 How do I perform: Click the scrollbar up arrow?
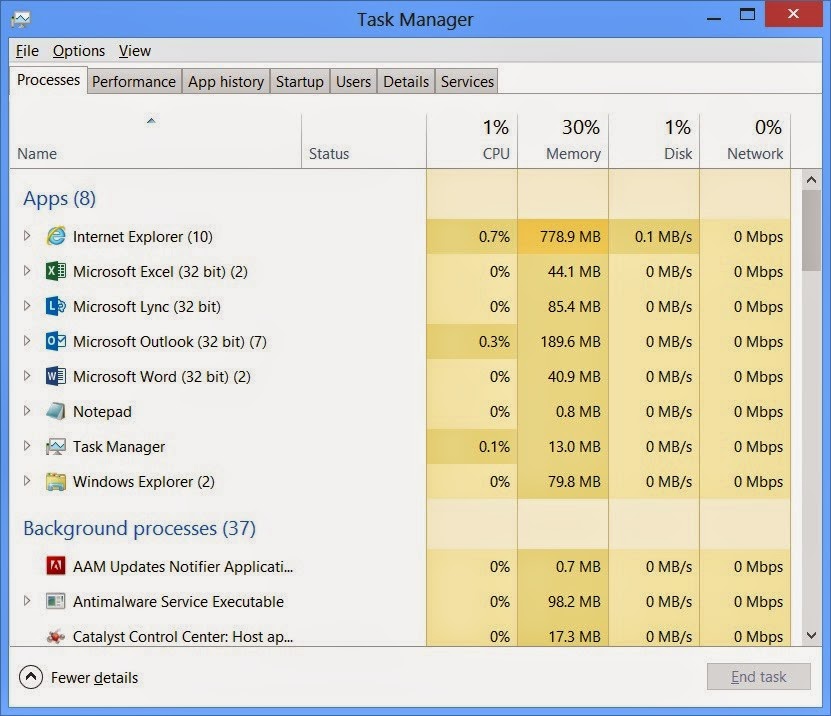(811, 180)
